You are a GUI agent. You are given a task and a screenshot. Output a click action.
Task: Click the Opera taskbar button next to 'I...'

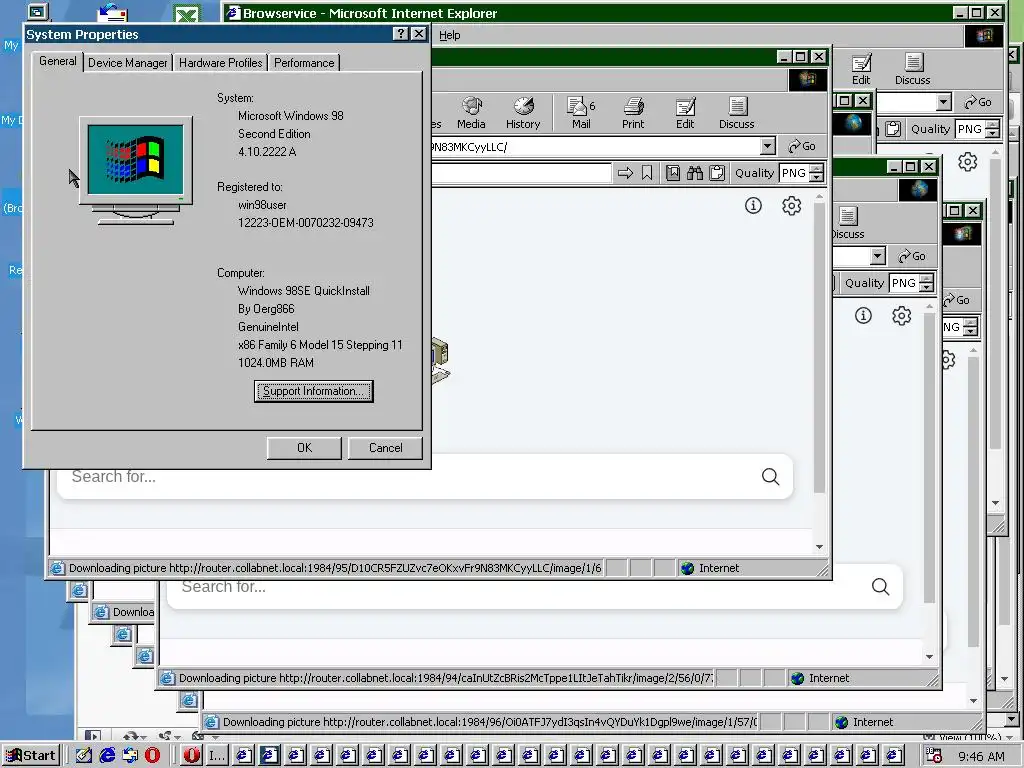pyautogui.click(x=191, y=756)
